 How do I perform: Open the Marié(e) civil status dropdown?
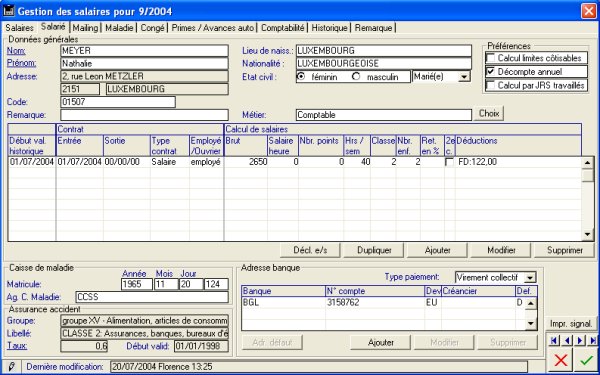click(x=464, y=77)
